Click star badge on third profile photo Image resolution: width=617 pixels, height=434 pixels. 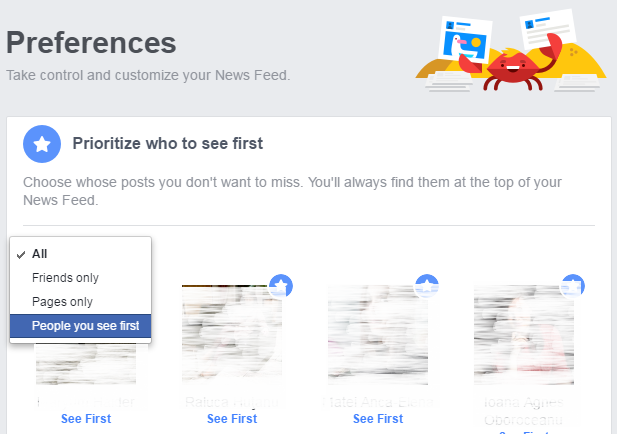pyautogui.click(x=427, y=286)
